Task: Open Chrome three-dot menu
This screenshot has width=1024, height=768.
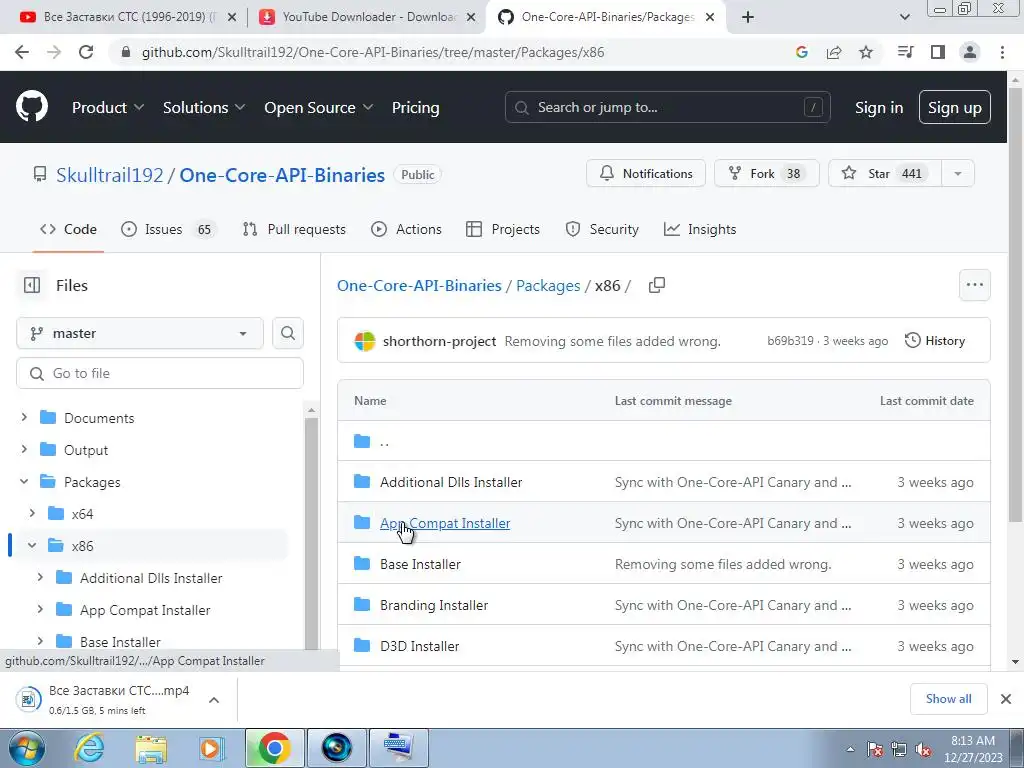Action: 1002,52
